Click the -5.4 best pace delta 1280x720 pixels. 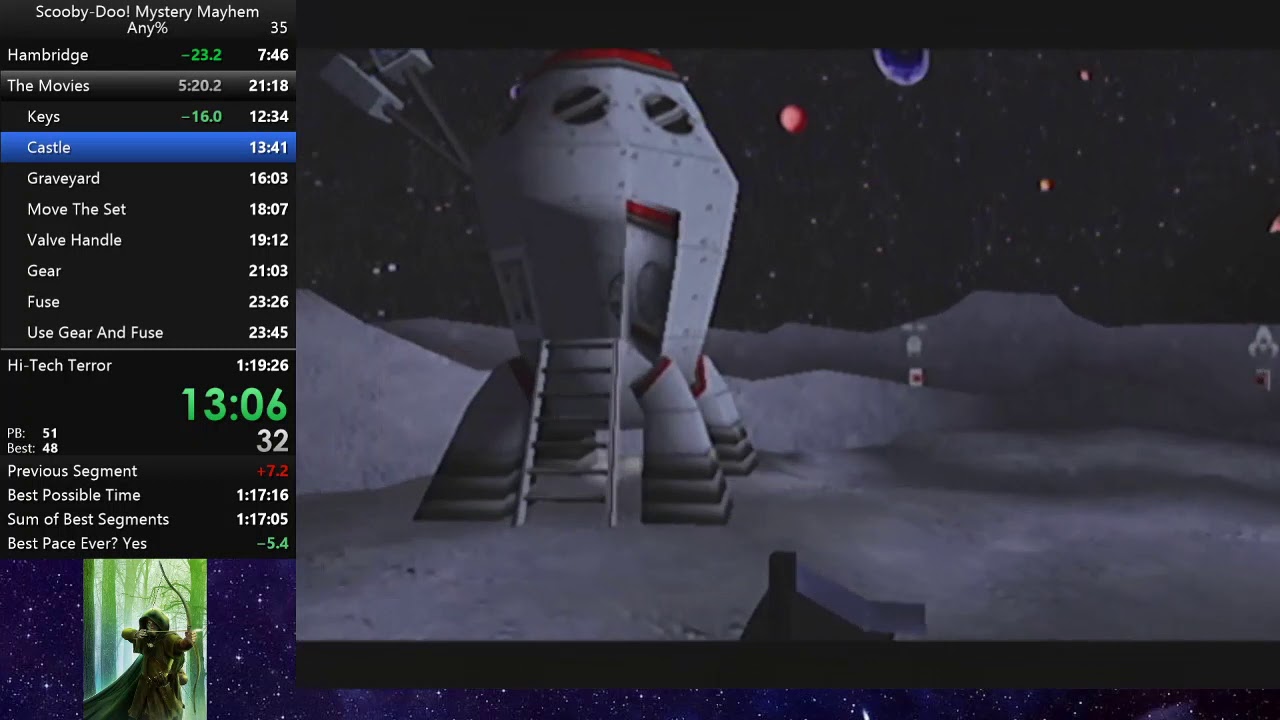point(272,543)
